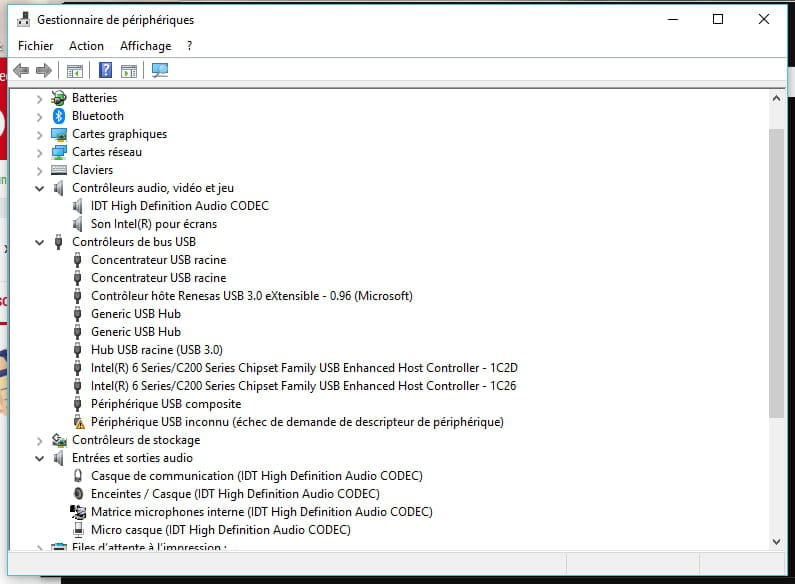Click the speaker icon of Contrôleurs audio, vidéo et jeu
Screen dimensions: 795x584
pyautogui.click(x=59, y=188)
